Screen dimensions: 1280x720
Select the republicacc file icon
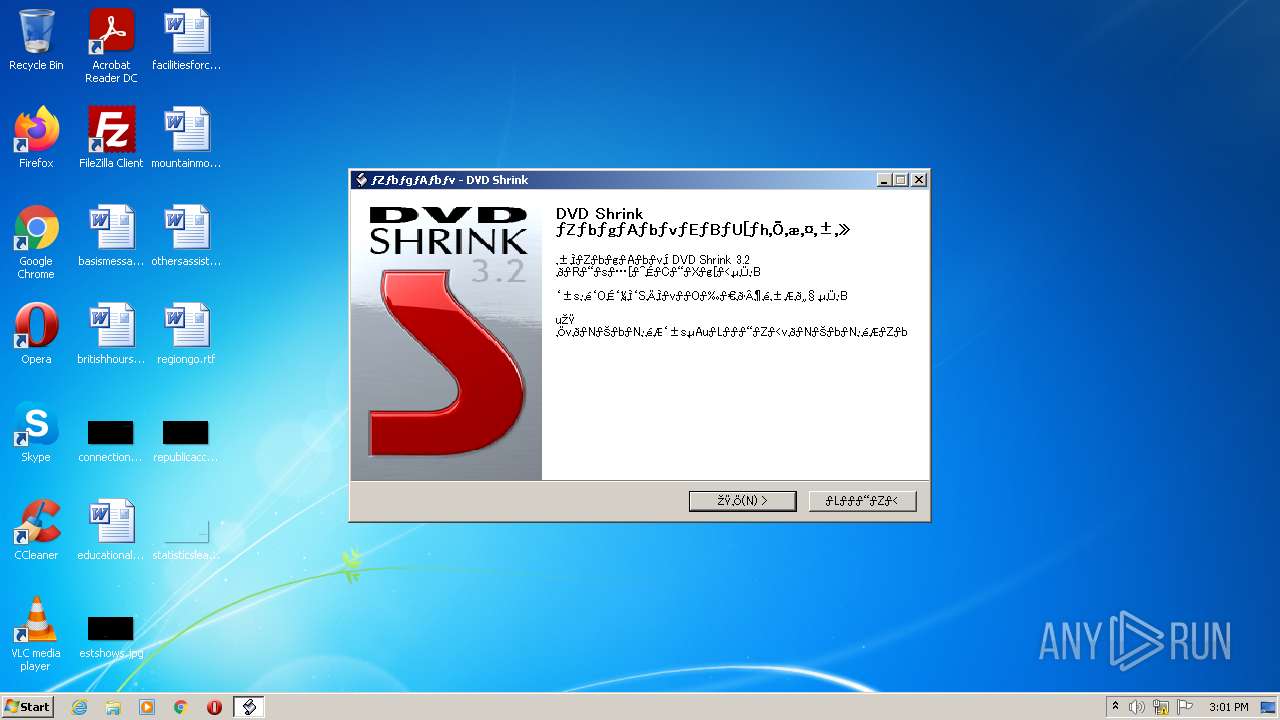pyautogui.click(x=186, y=440)
